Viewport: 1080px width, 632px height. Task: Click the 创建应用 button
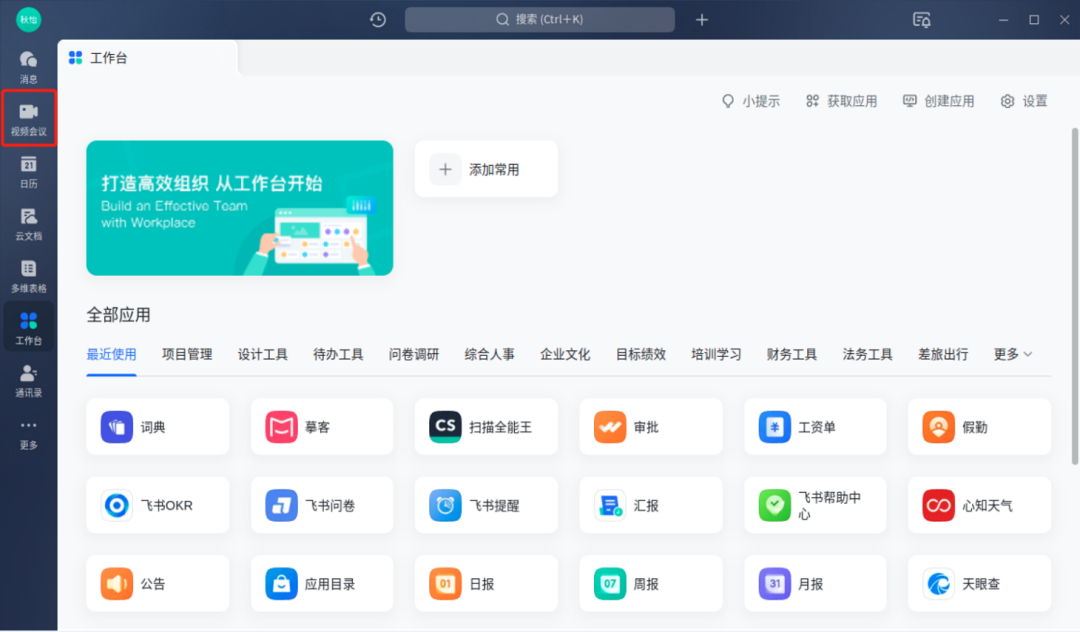(x=938, y=101)
